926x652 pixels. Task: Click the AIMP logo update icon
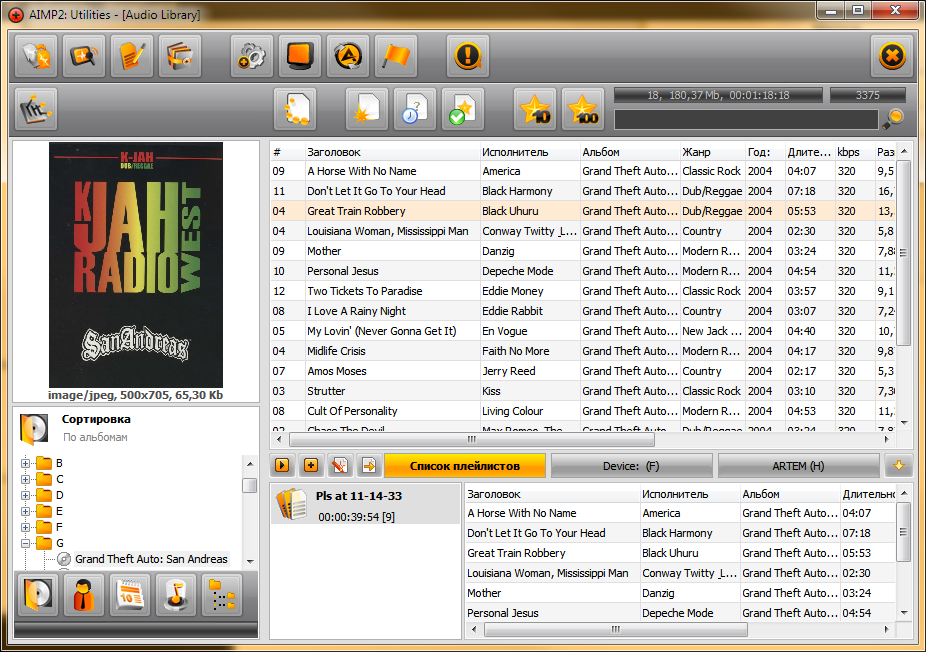pyautogui.click(x=348, y=56)
